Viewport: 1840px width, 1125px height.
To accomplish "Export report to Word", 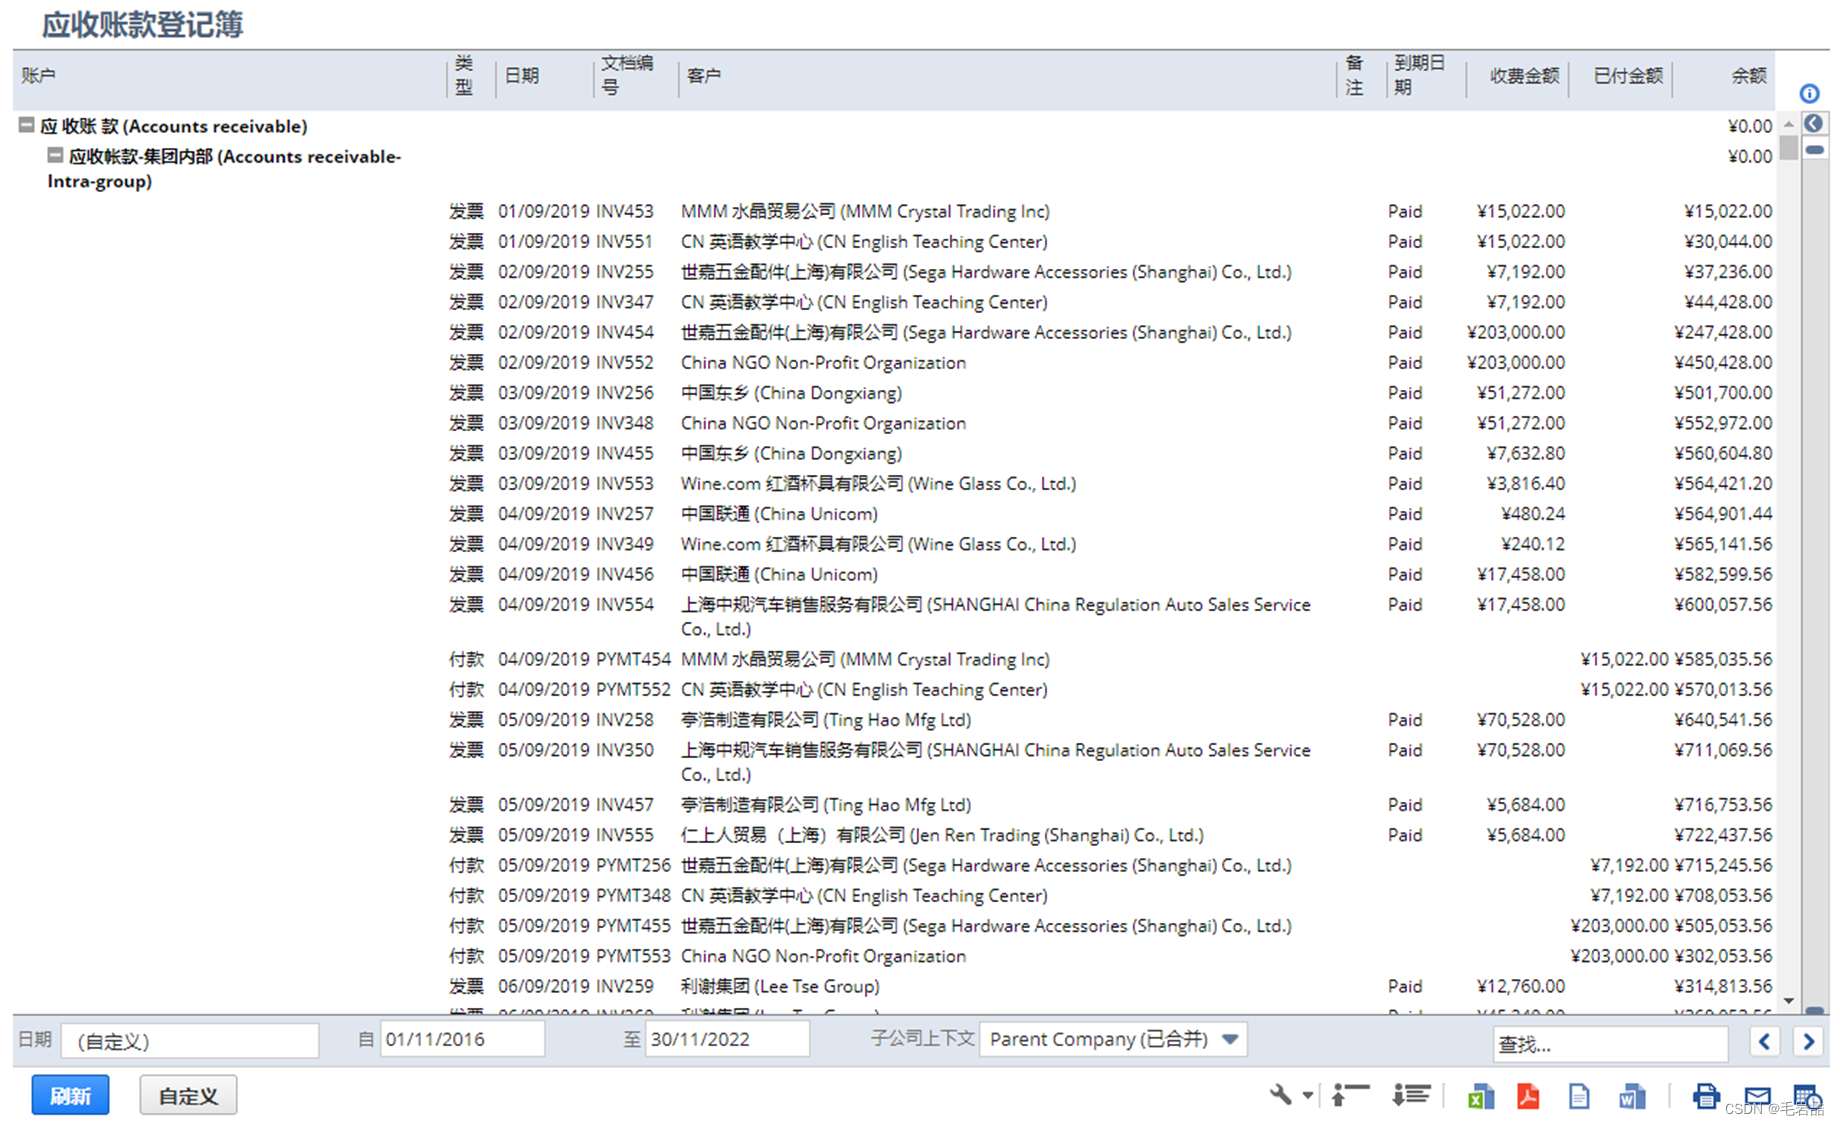I will point(1631,1096).
